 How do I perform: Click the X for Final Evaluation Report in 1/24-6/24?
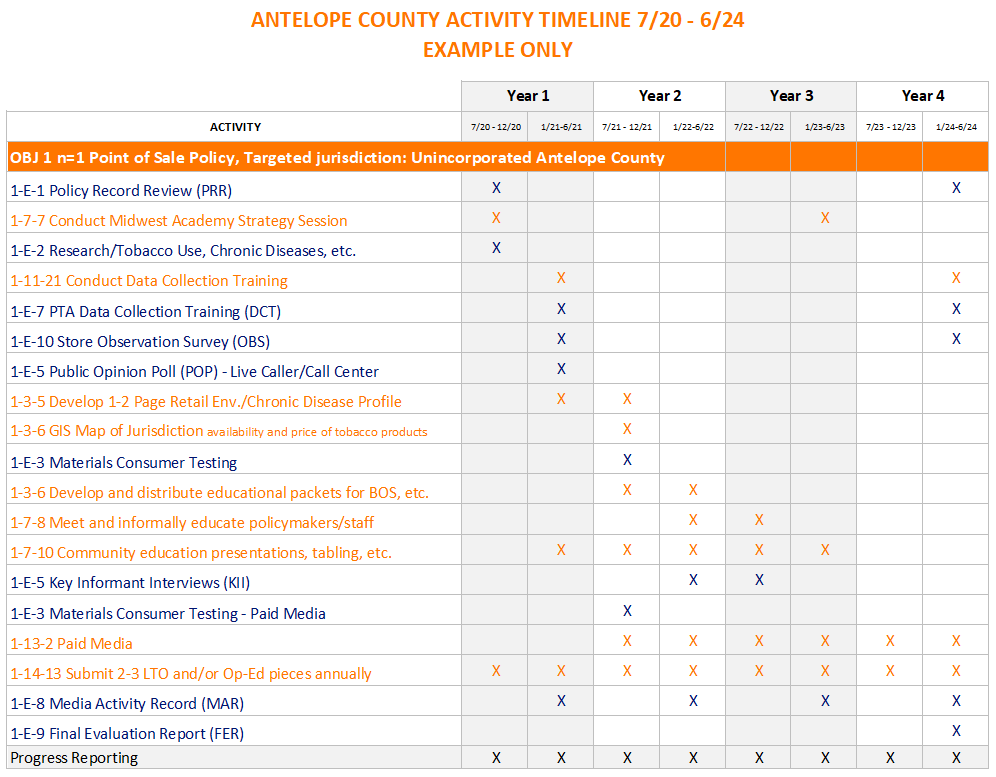tap(956, 731)
